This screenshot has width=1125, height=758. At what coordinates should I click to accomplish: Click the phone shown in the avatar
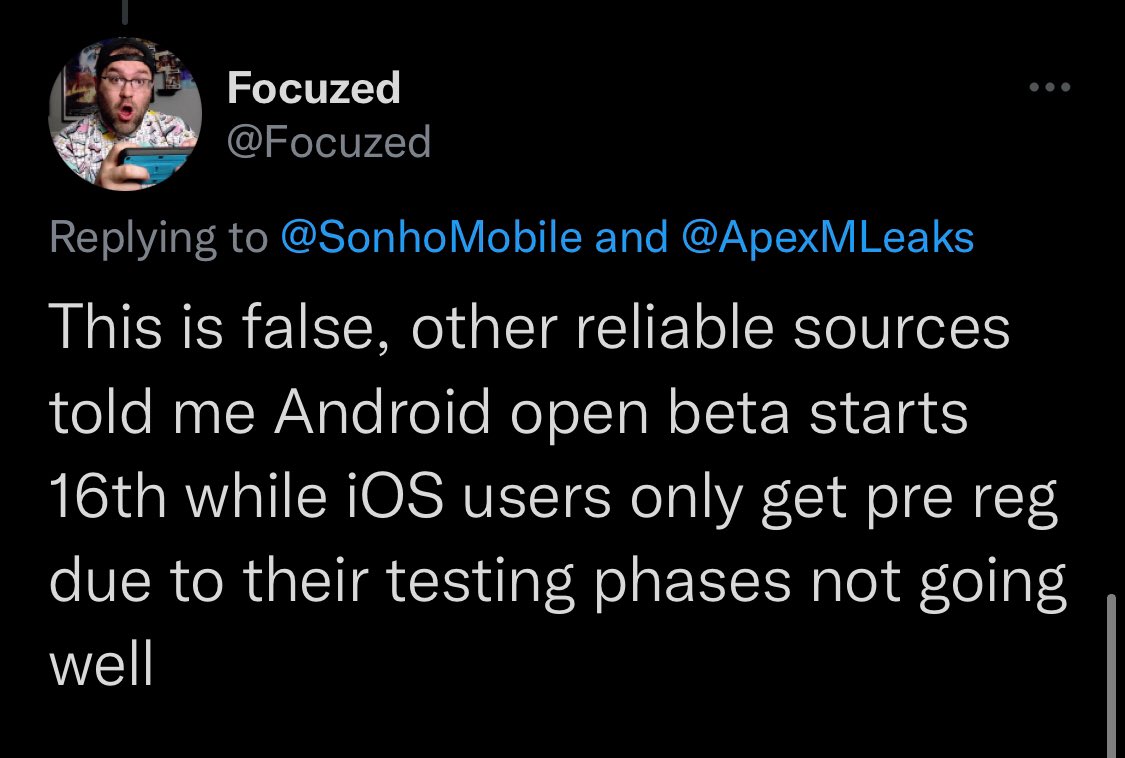coord(153,166)
